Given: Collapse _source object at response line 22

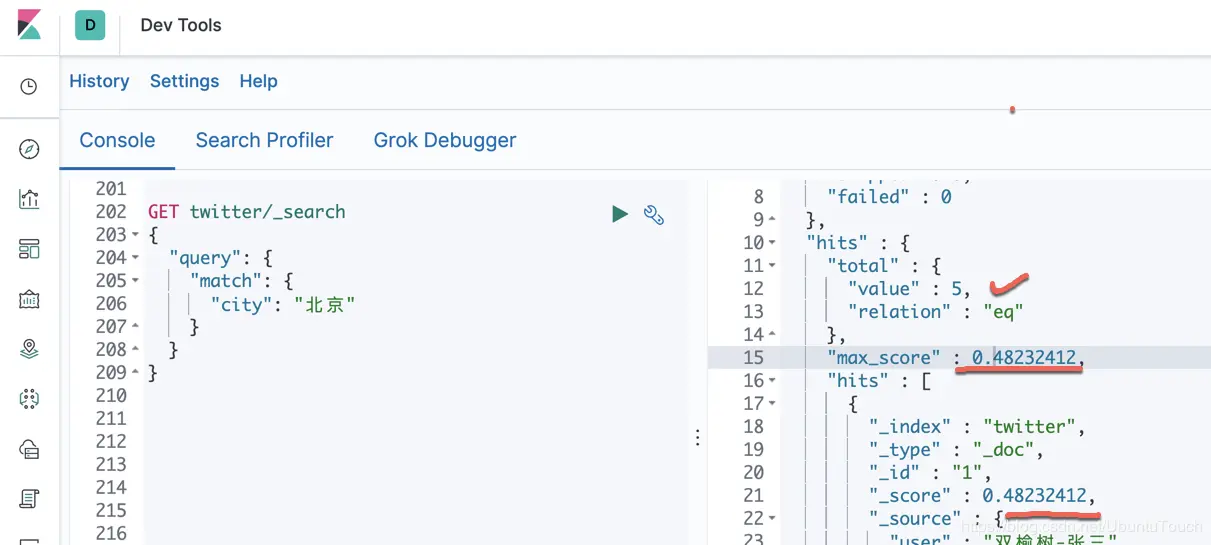Looking at the screenshot, I should [x=772, y=519].
